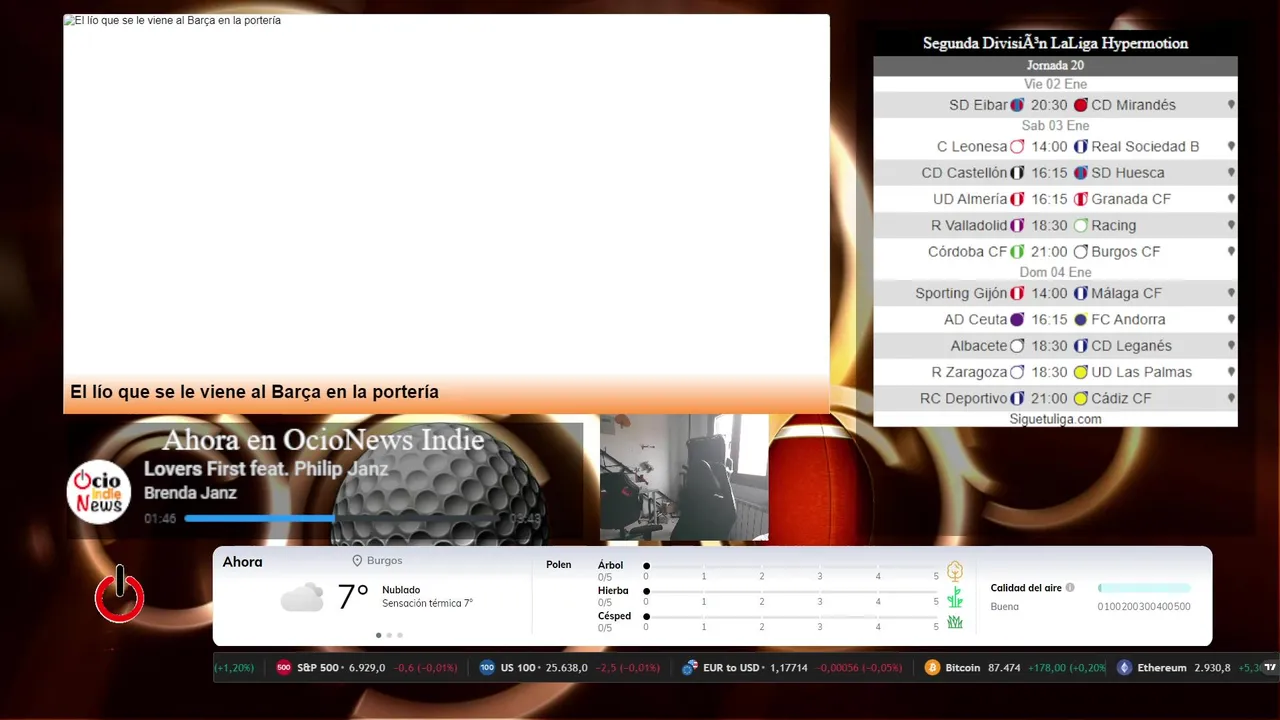Click the 'CD Leganés' team name
This screenshot has width=1280, height=720.
click(x=1131, y=346)
